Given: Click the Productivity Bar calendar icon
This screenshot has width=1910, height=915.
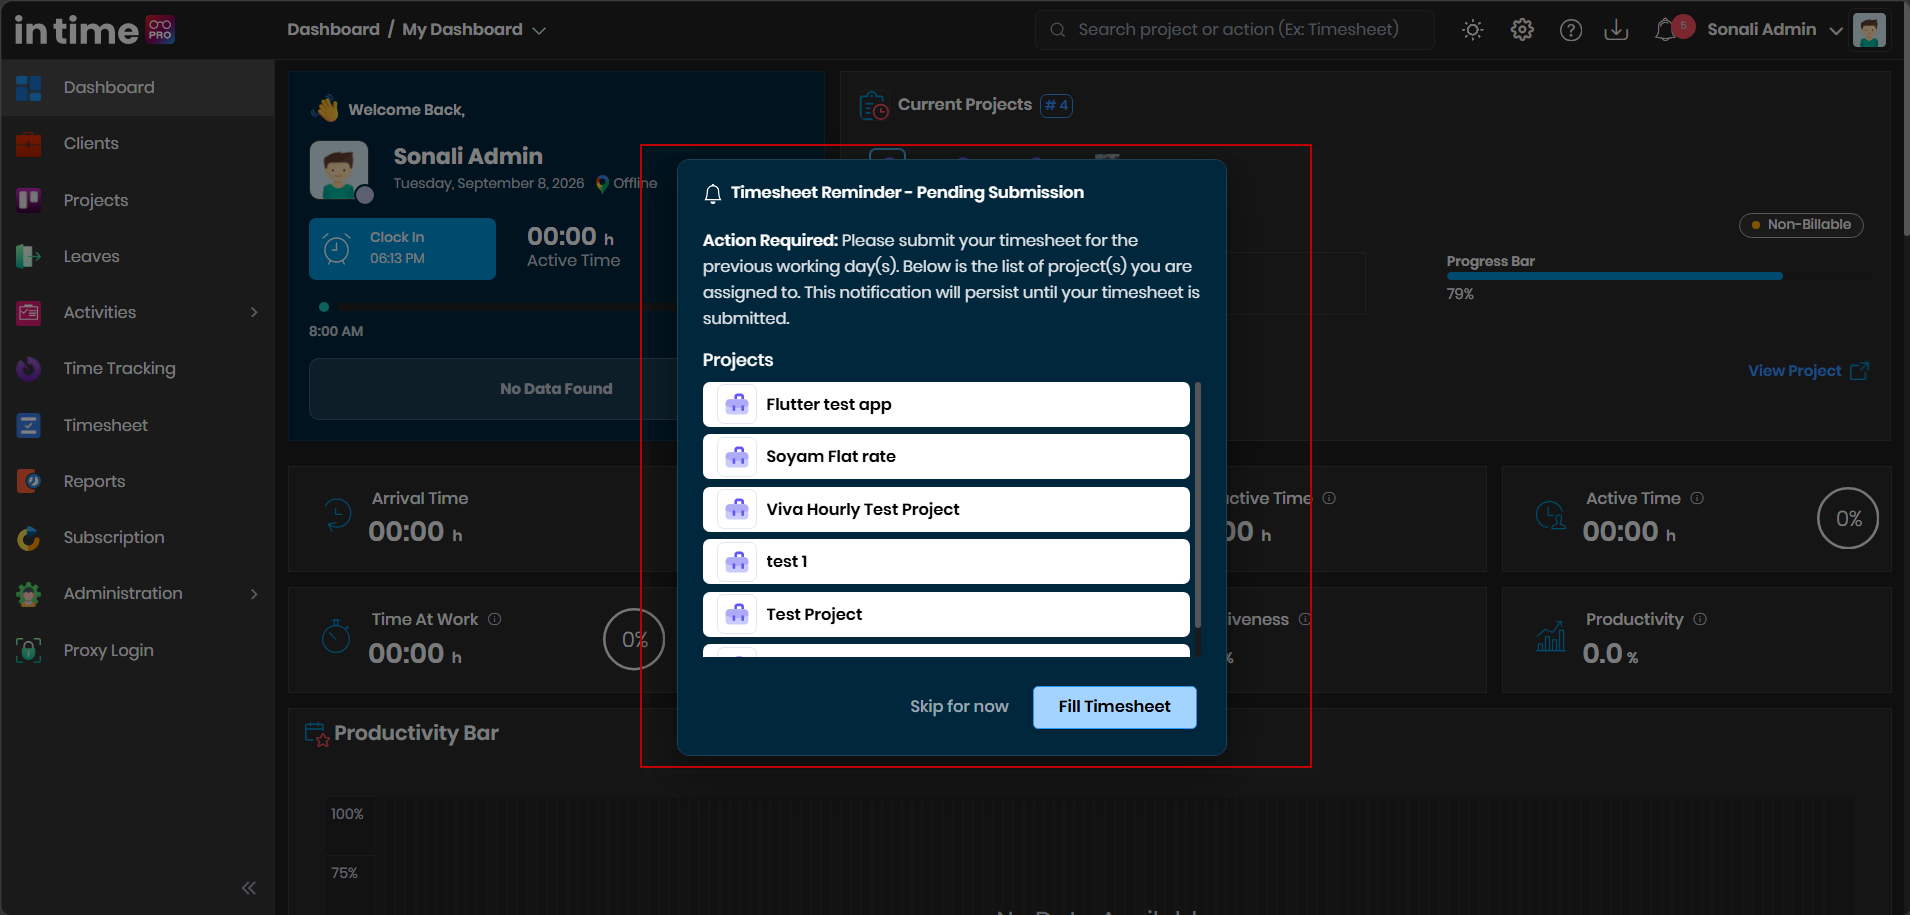Looking at the screenshot, I should (317, 735).
